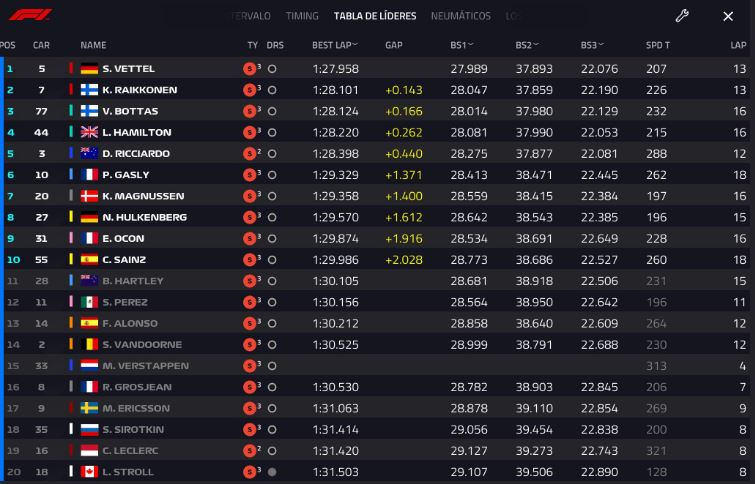
Task: Click the F1 logo
Action: (x=30, y=15)
